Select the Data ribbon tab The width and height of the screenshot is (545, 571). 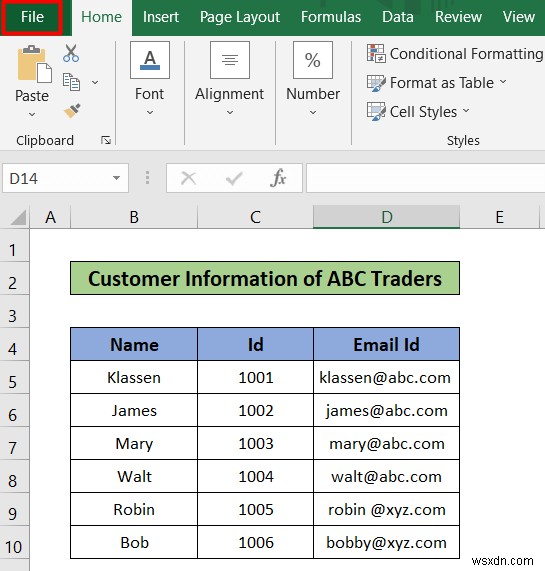pyautogui.click(x=398, y=17)
